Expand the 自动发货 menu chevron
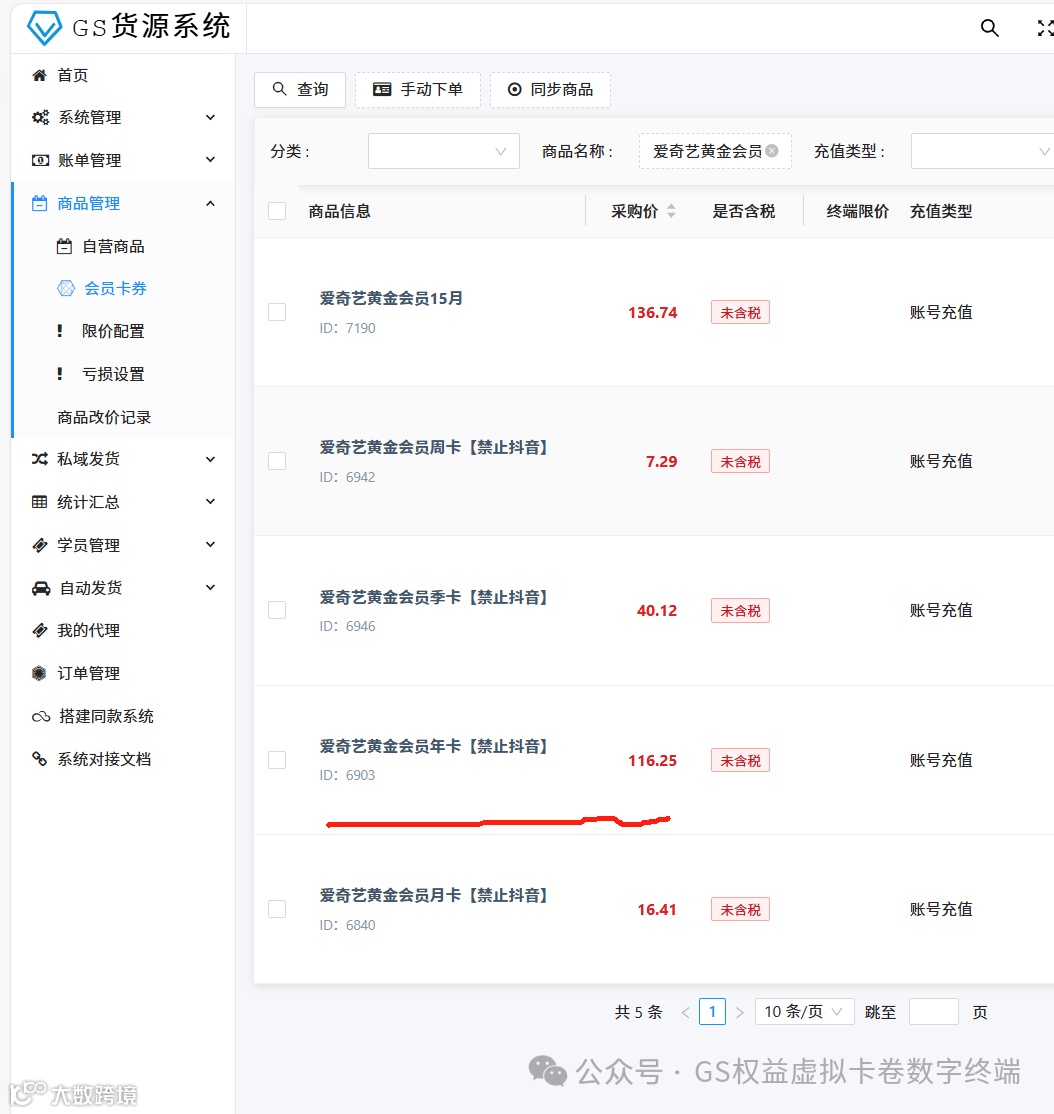 210,588
